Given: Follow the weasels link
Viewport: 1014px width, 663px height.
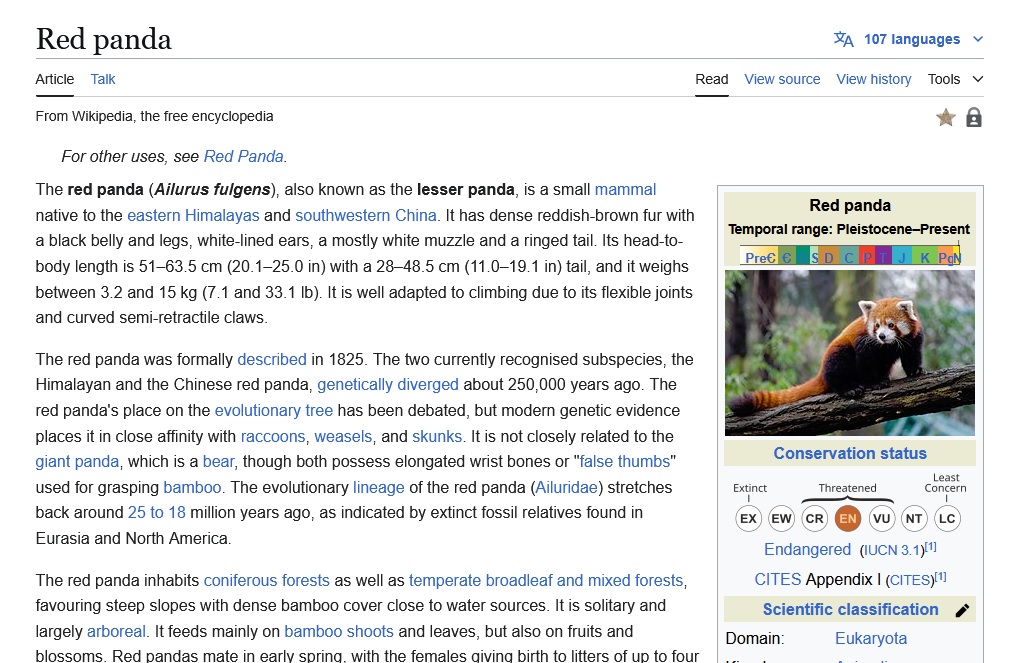Looking at the screenshot, I should 343,437.
